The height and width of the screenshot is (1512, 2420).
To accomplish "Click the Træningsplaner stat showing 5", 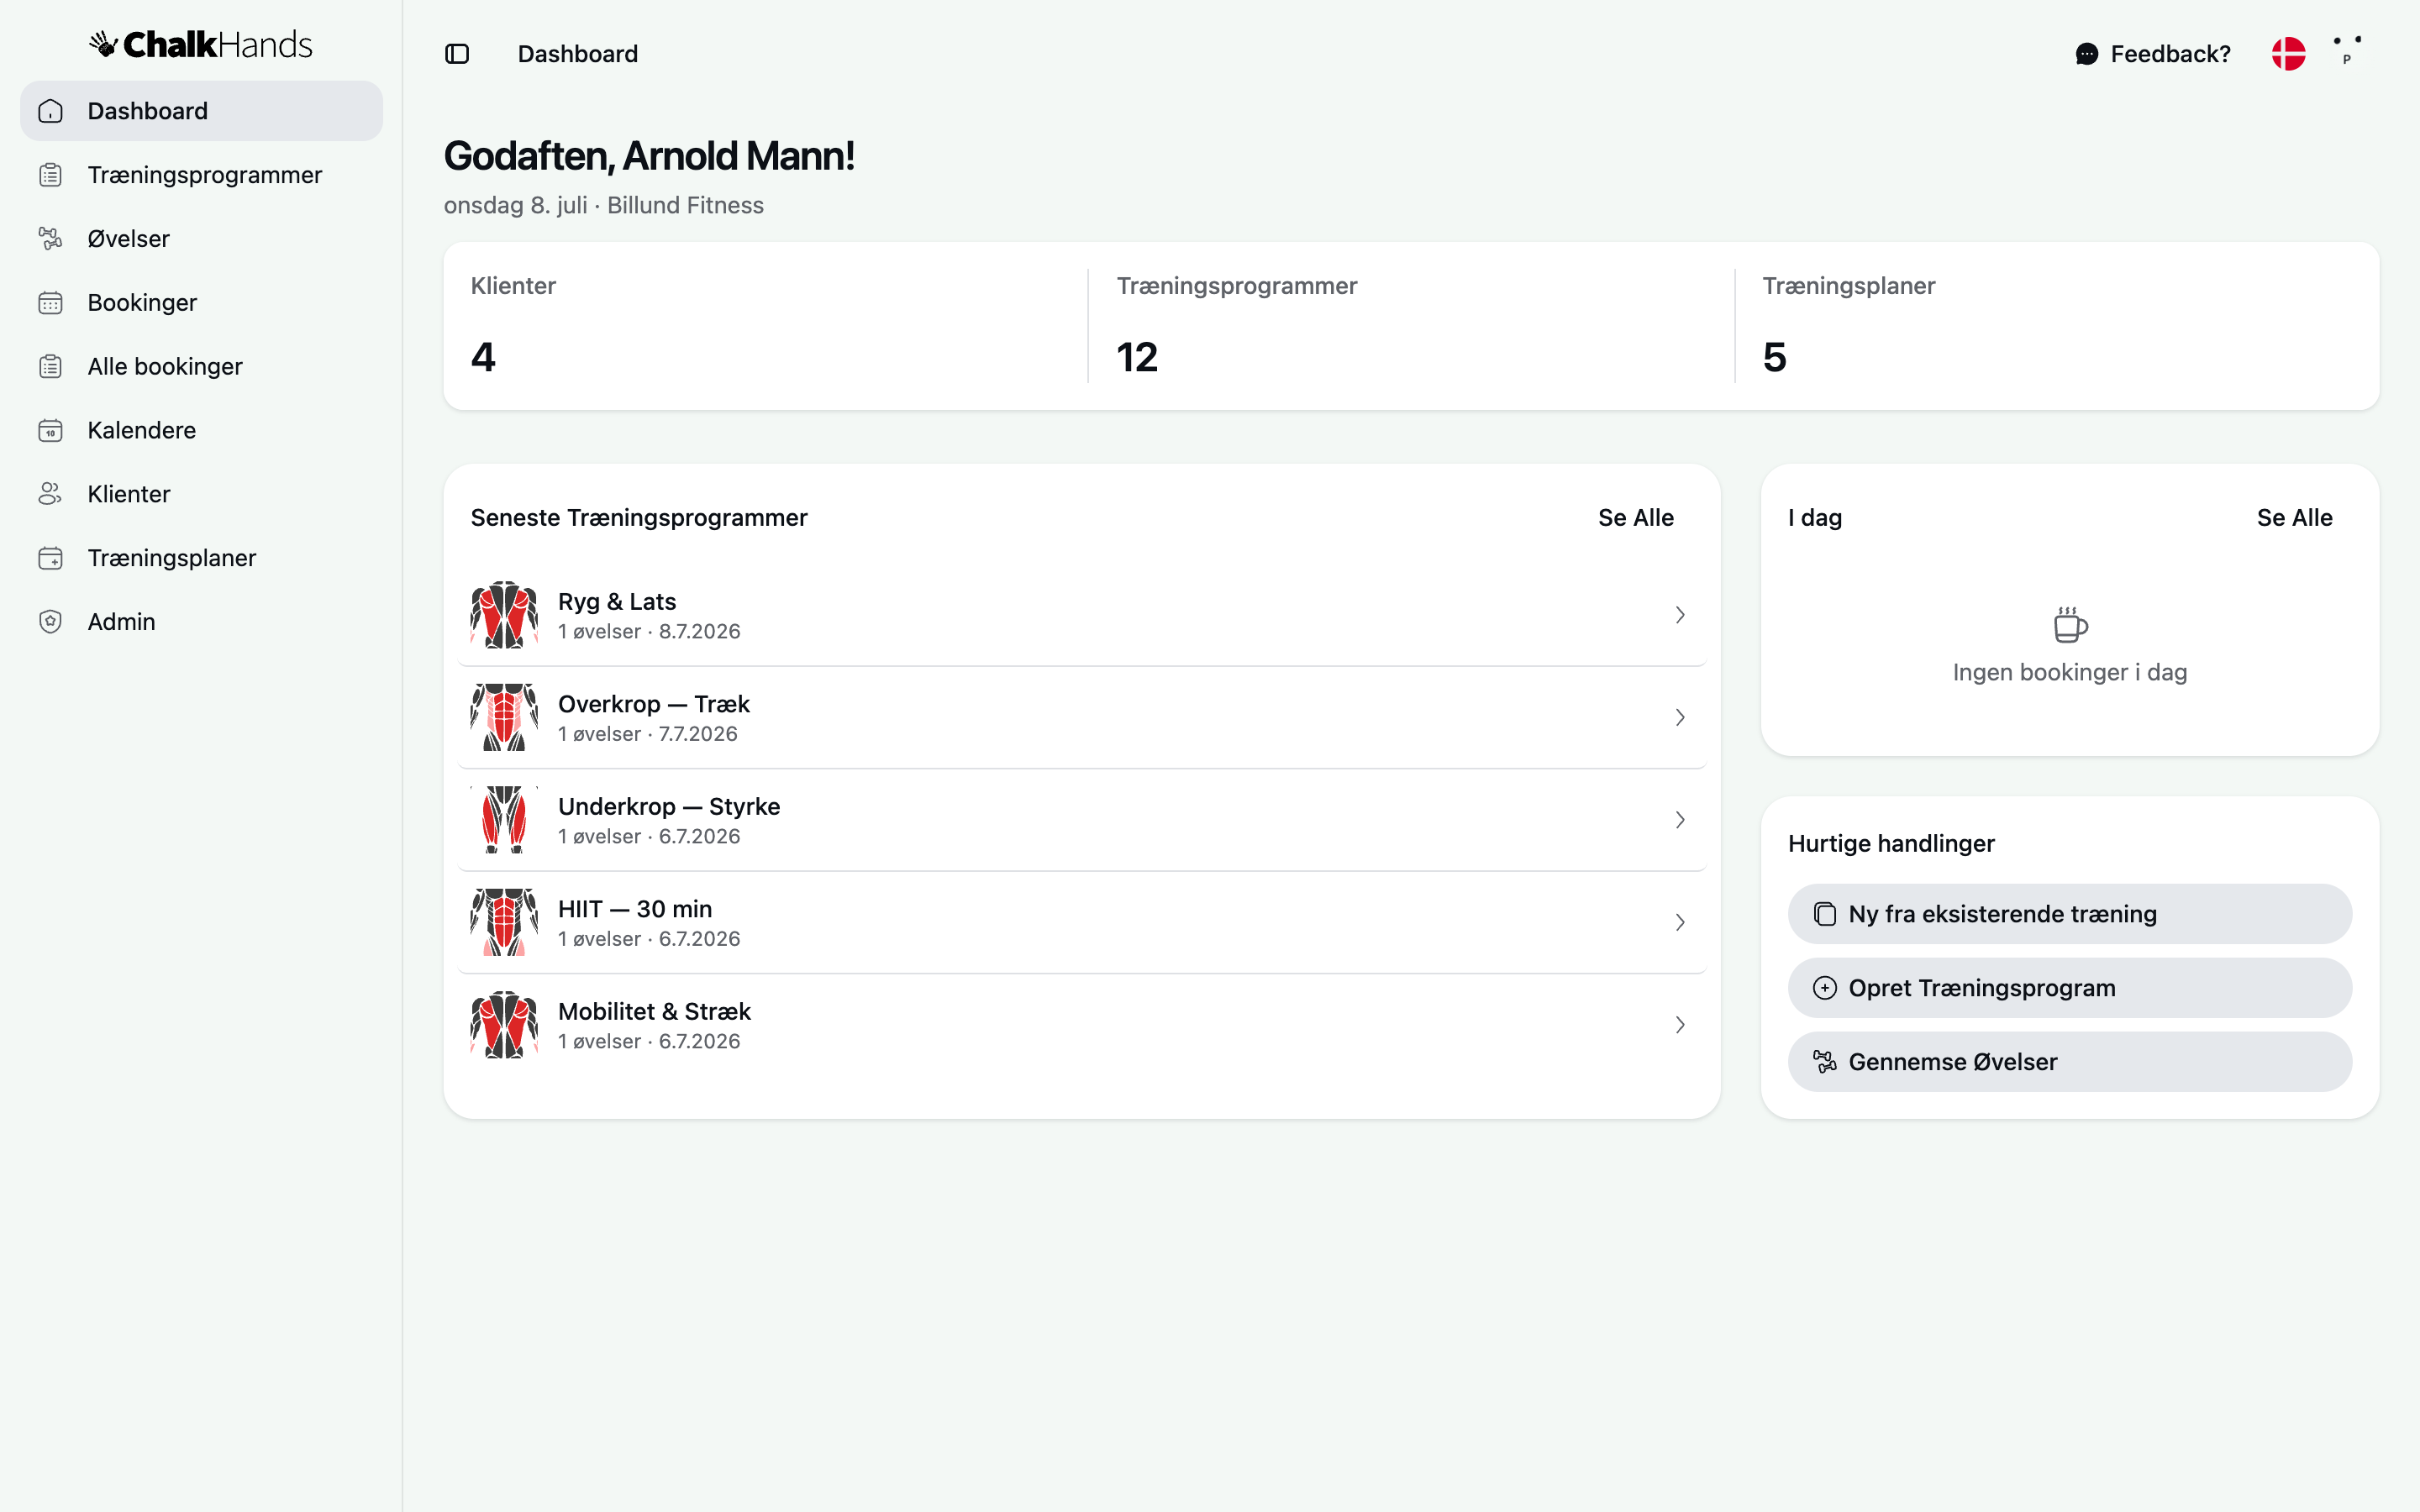I will [2057, 326].
